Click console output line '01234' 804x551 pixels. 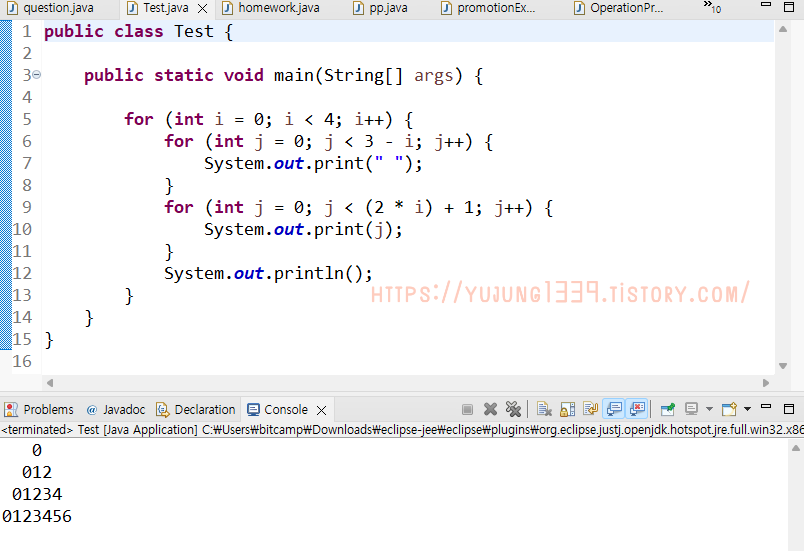(37, 494)
